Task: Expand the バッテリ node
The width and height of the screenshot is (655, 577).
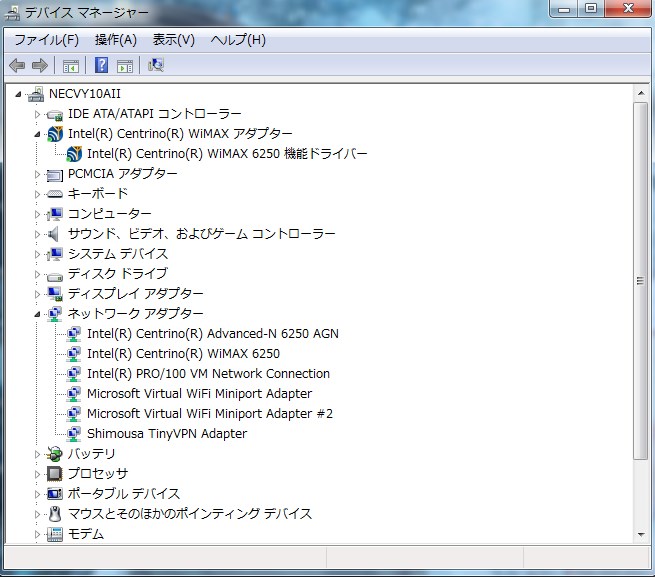Action: click(x=37, y=454)
